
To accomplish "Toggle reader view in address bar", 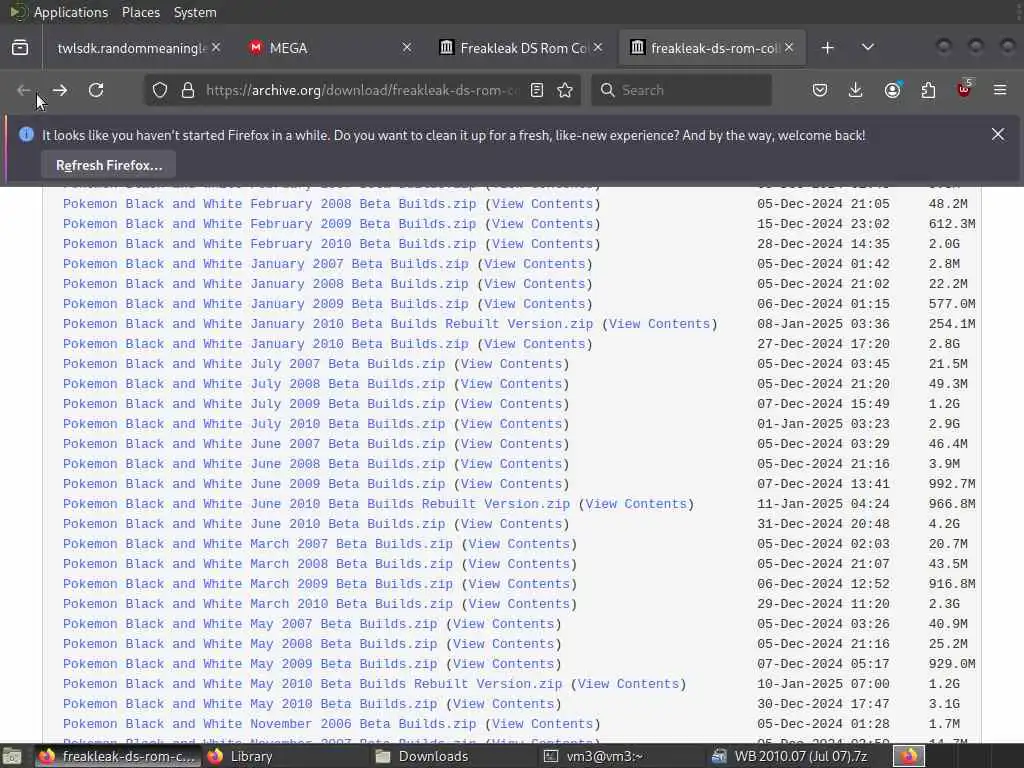I will coord(537,90).
